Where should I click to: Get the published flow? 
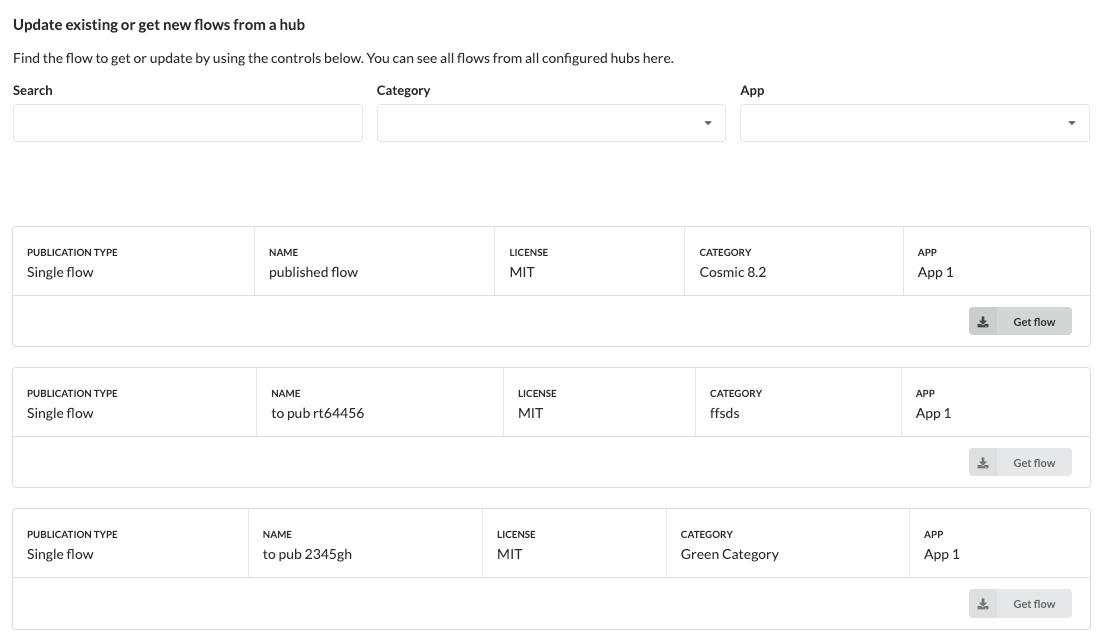[x=1020, y=321]
